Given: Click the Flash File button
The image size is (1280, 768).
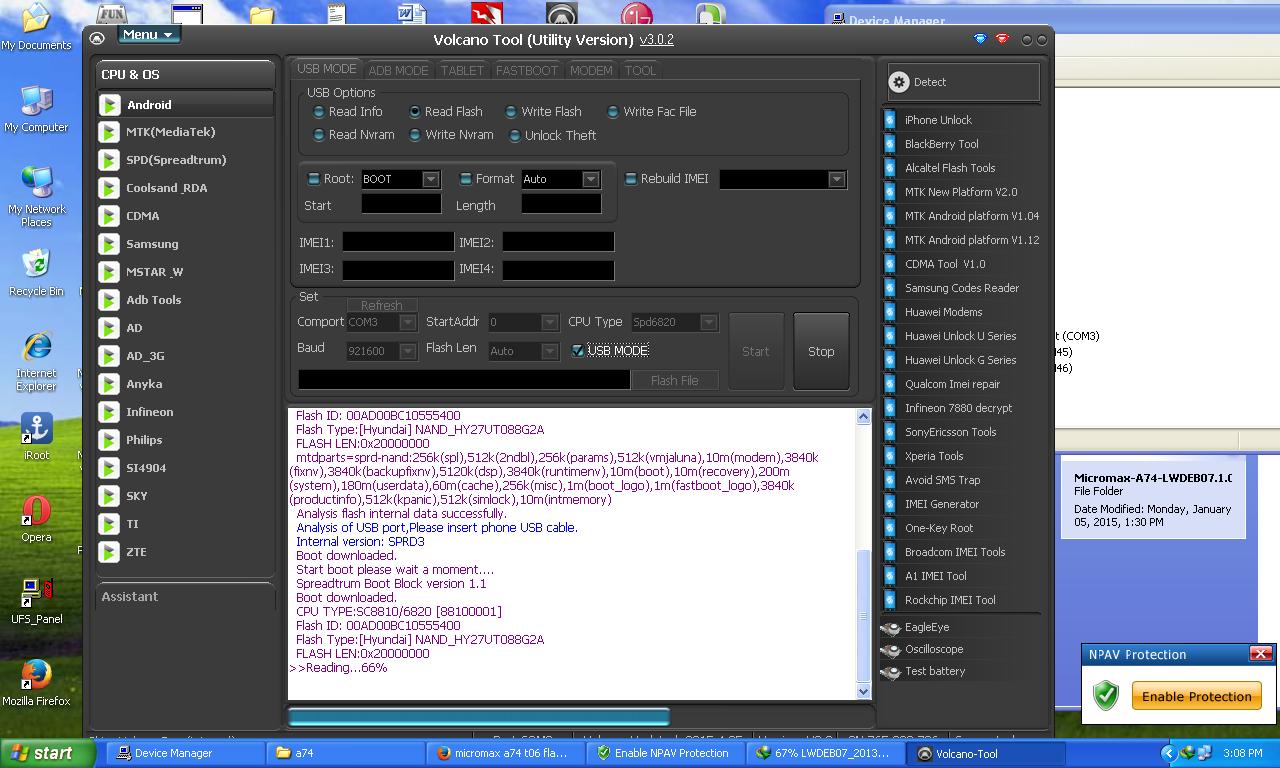Looking at the screenshot, I should 675,380.
